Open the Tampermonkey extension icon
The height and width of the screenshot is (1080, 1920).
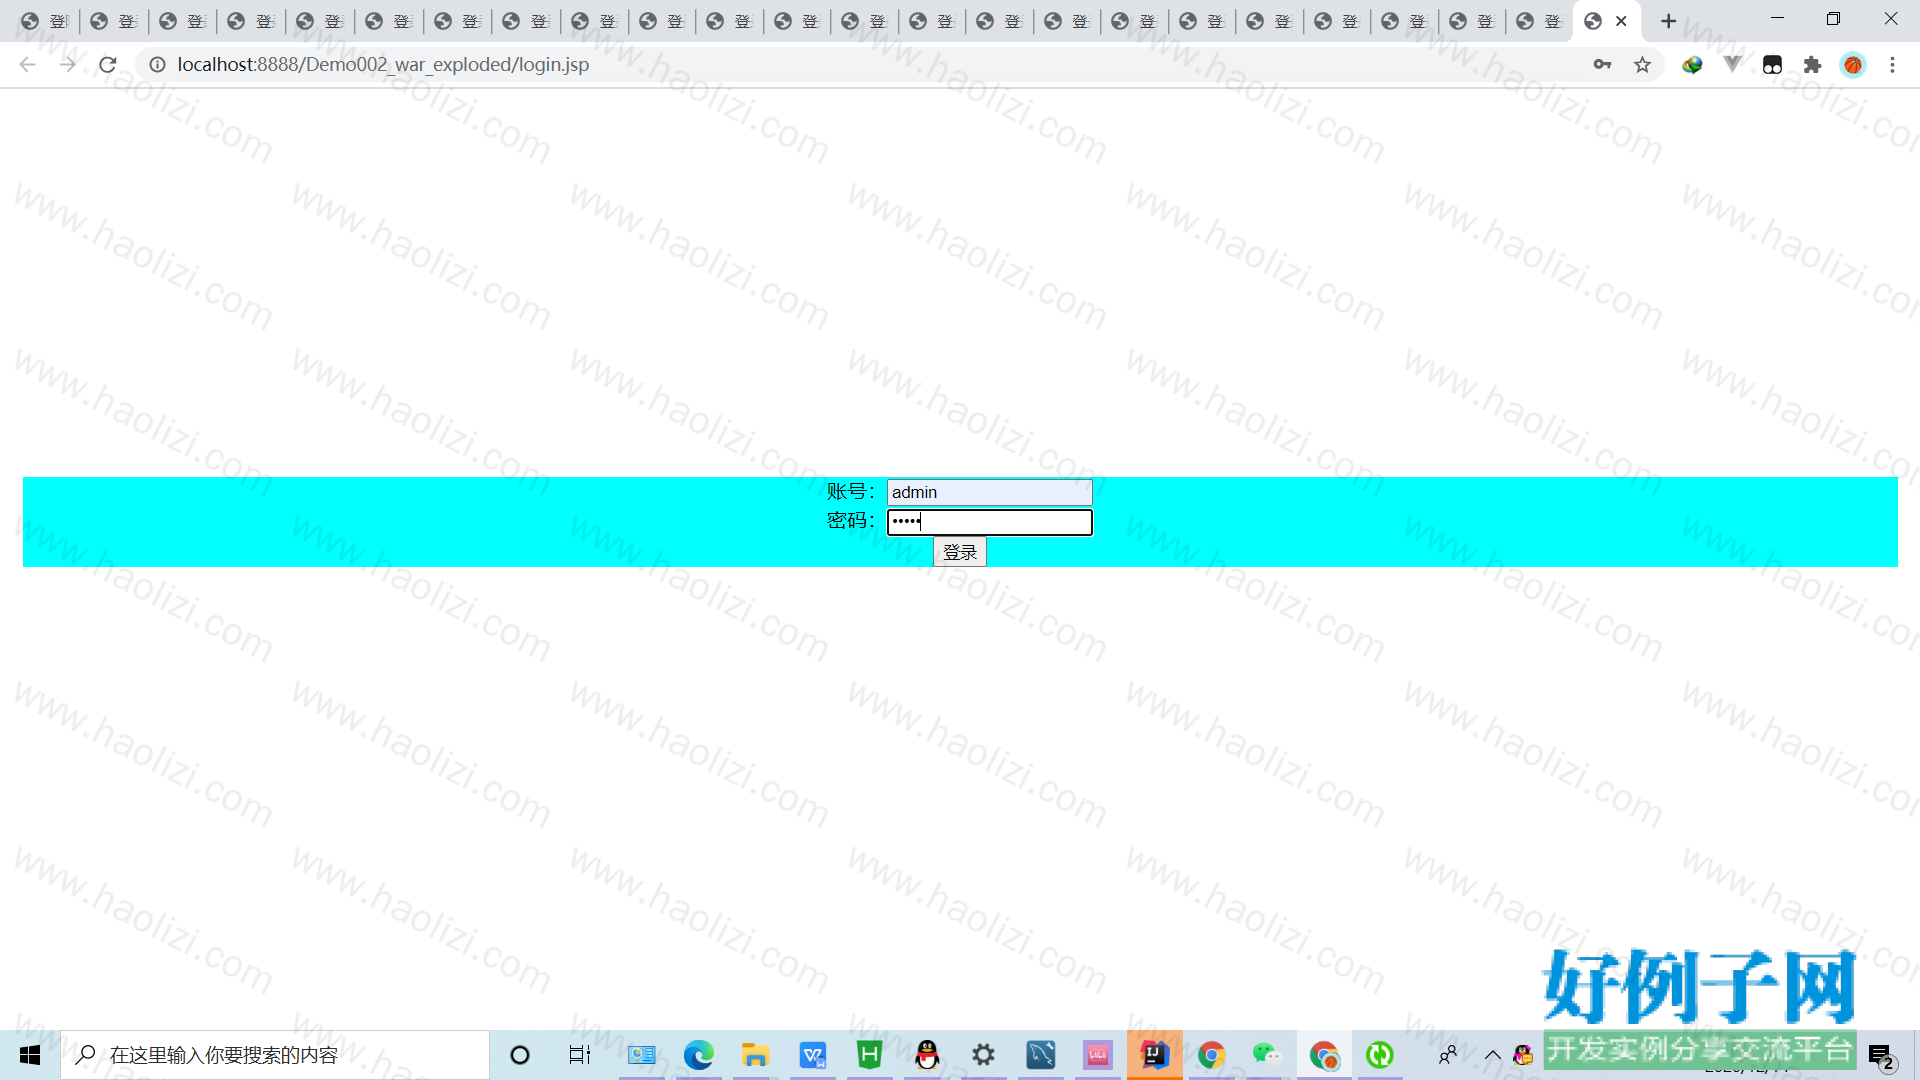click(x=1772, y=65)
